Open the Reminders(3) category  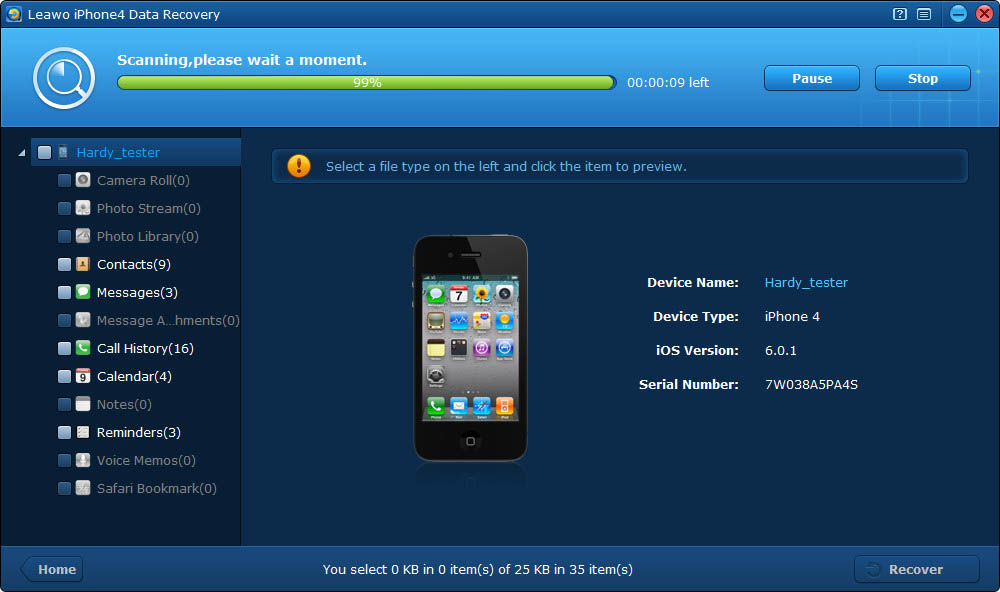click(138, 433)
